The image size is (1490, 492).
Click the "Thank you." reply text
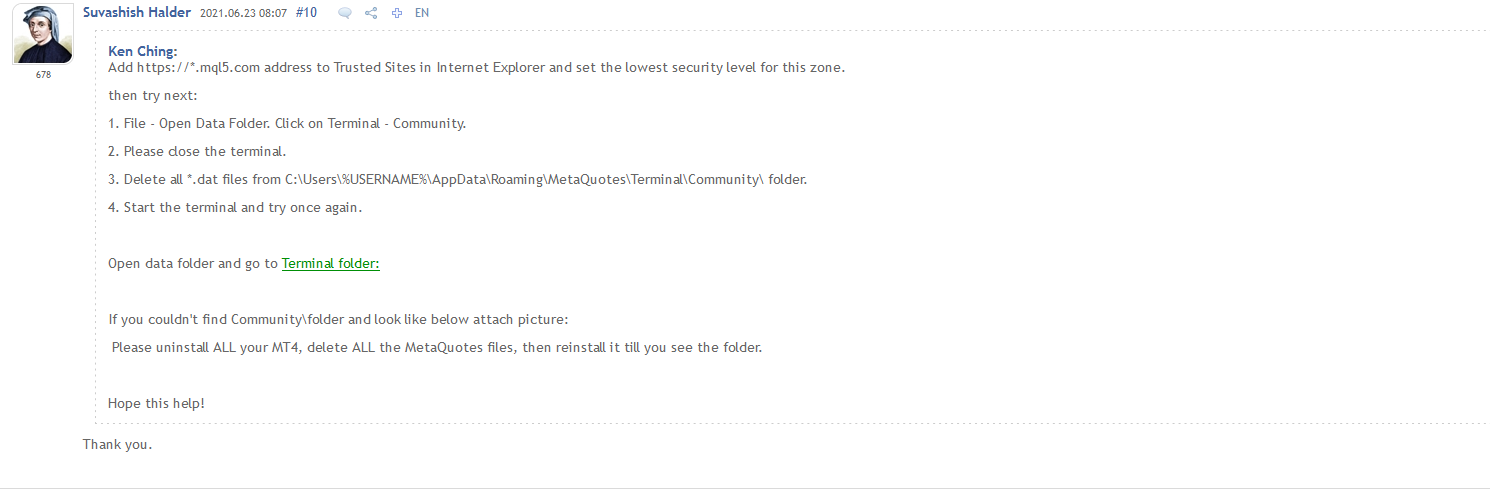(118, 444)
